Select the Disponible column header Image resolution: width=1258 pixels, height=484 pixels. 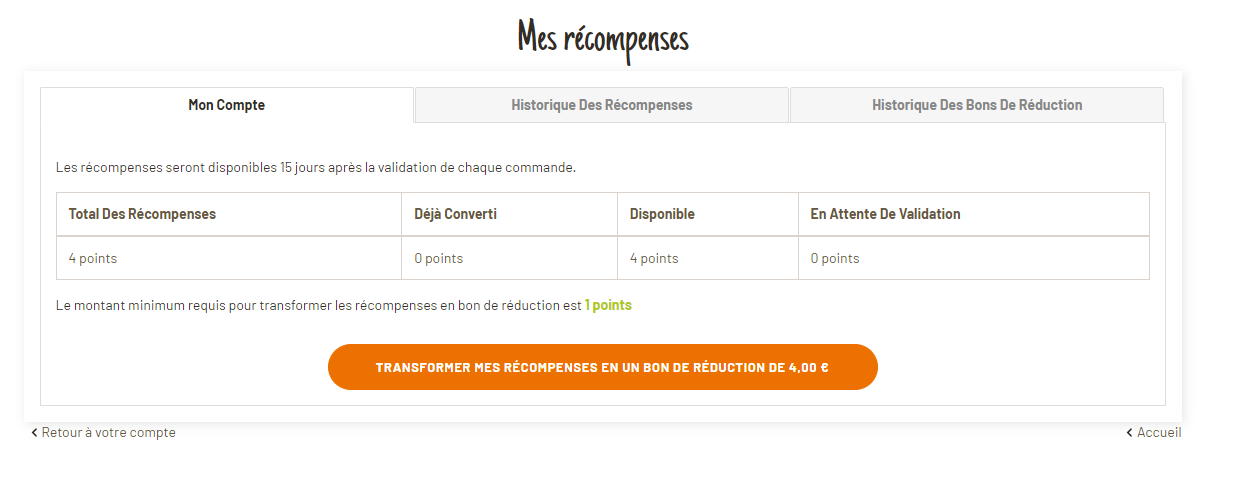click(662, 214)
